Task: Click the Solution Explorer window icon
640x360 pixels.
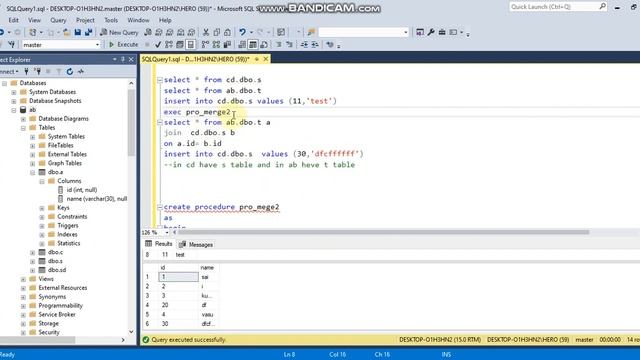Action: coord(420,32)
